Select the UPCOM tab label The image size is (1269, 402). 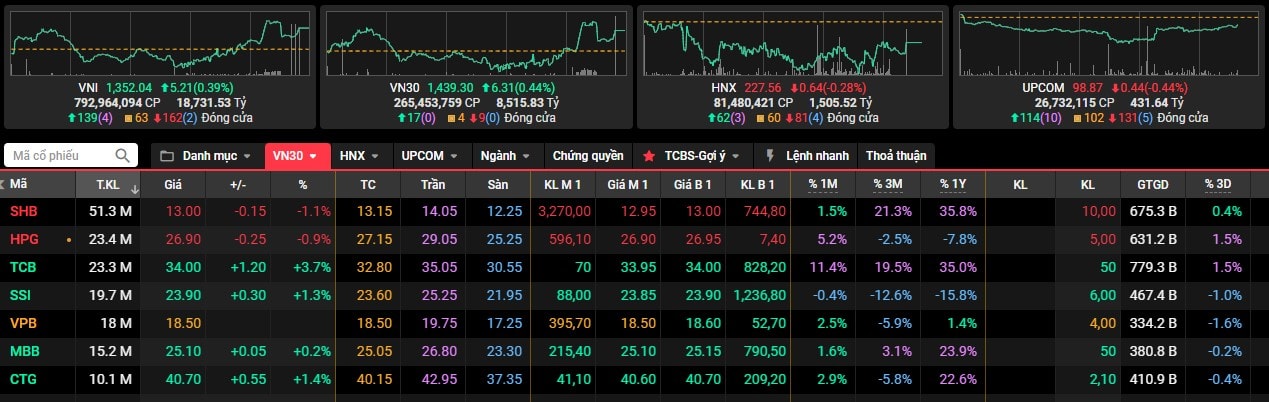pyautogui.click(x=422, y=156)
